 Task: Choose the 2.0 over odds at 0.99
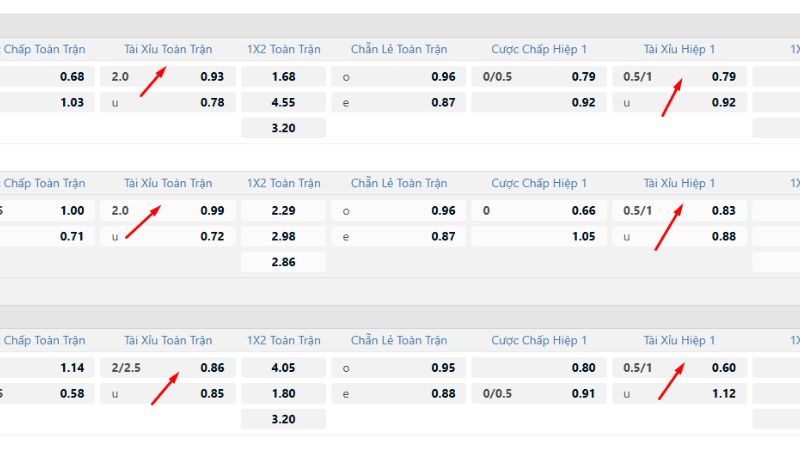click(211, 211)
